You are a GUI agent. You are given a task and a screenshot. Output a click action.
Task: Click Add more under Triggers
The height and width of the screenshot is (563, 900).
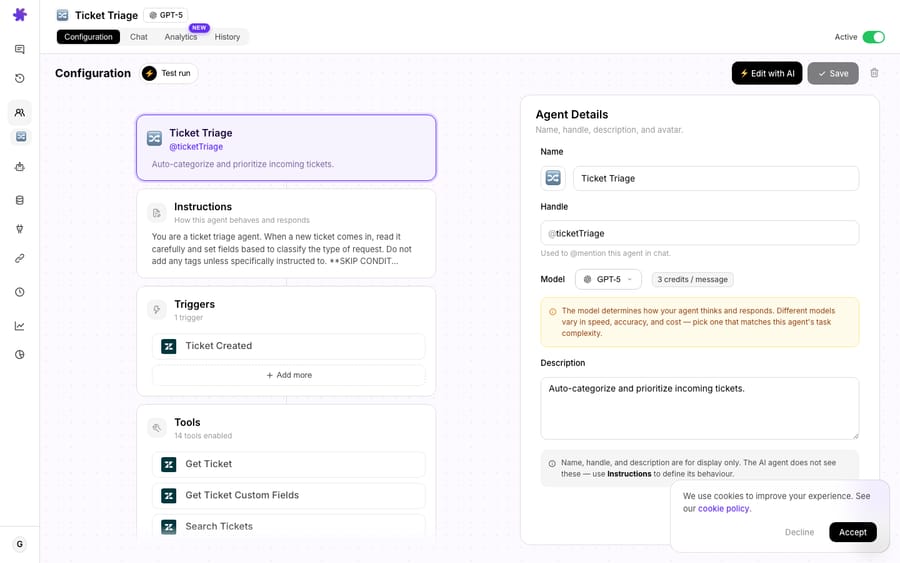click(289, 375)
